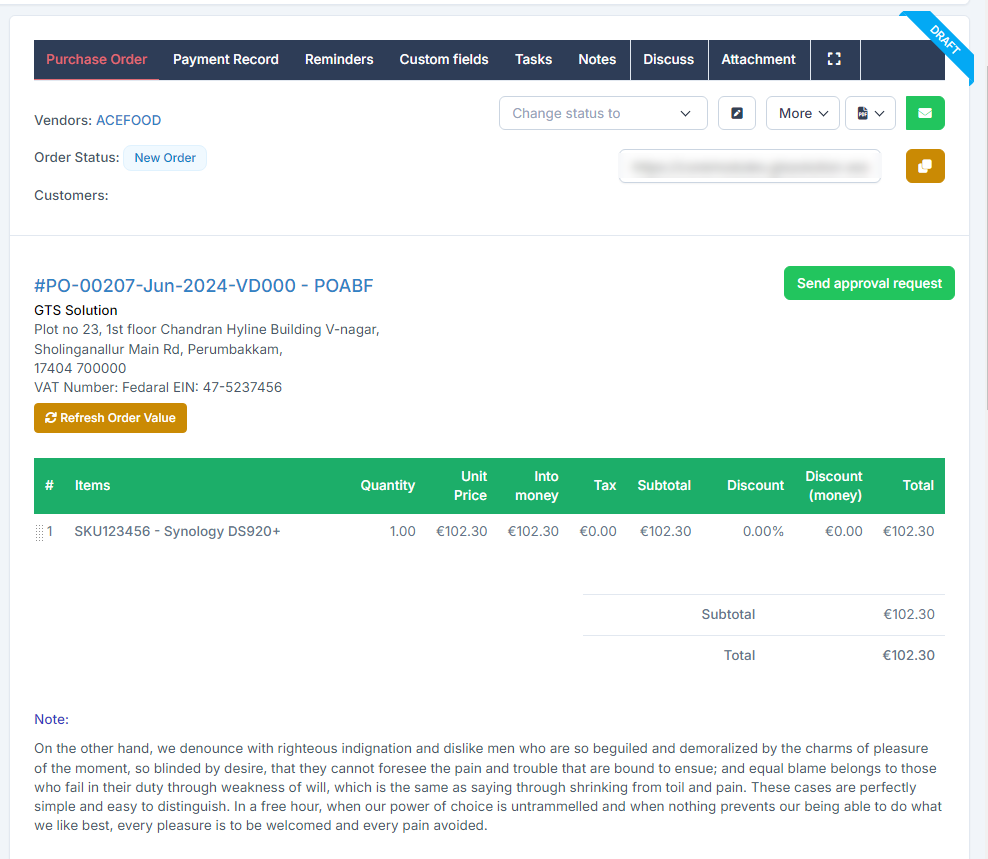
Task: Click the orange copy link icon button
Action: click(925, 166)
